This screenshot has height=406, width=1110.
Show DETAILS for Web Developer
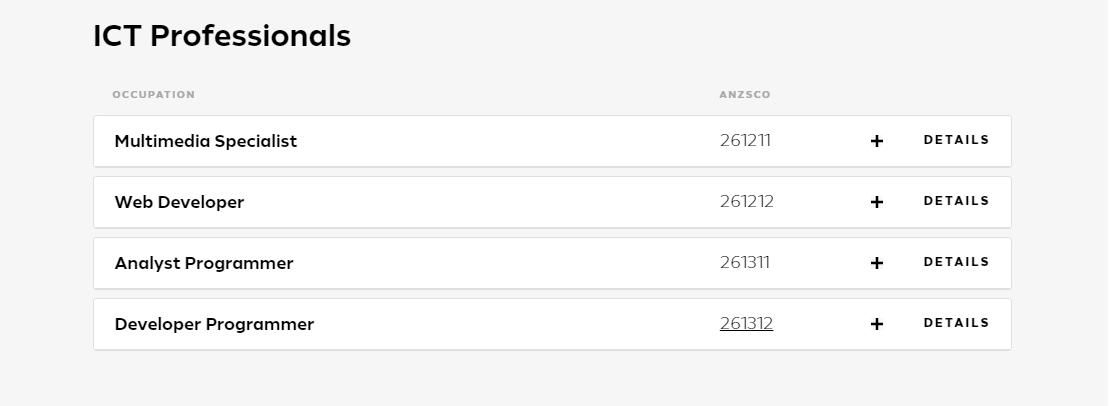point(956,201)
